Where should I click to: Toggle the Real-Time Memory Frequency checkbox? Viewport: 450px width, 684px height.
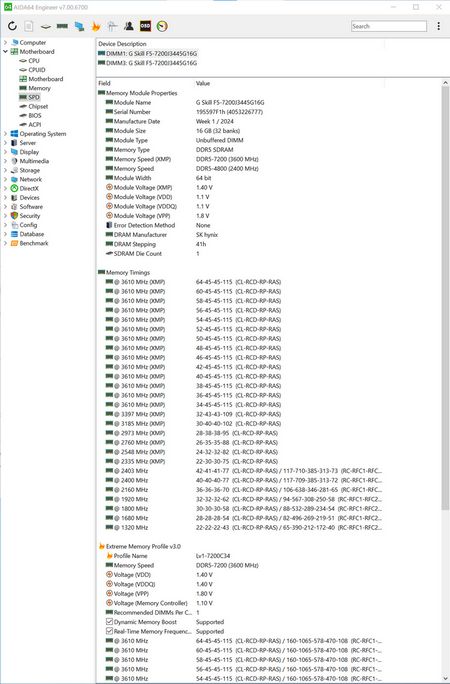point(109,631)
